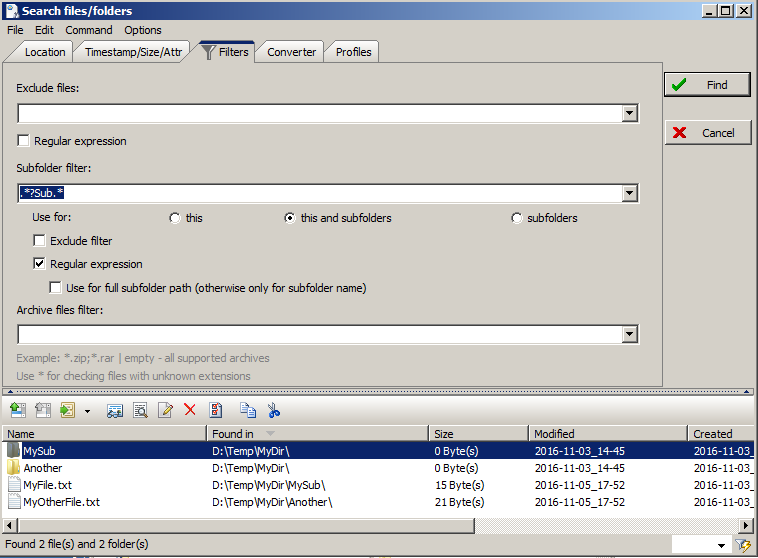The height and width of the screenshot is (558, 758).
Task: Select MyOtherFile.txt in results list
Action: [x=61, y=502]
